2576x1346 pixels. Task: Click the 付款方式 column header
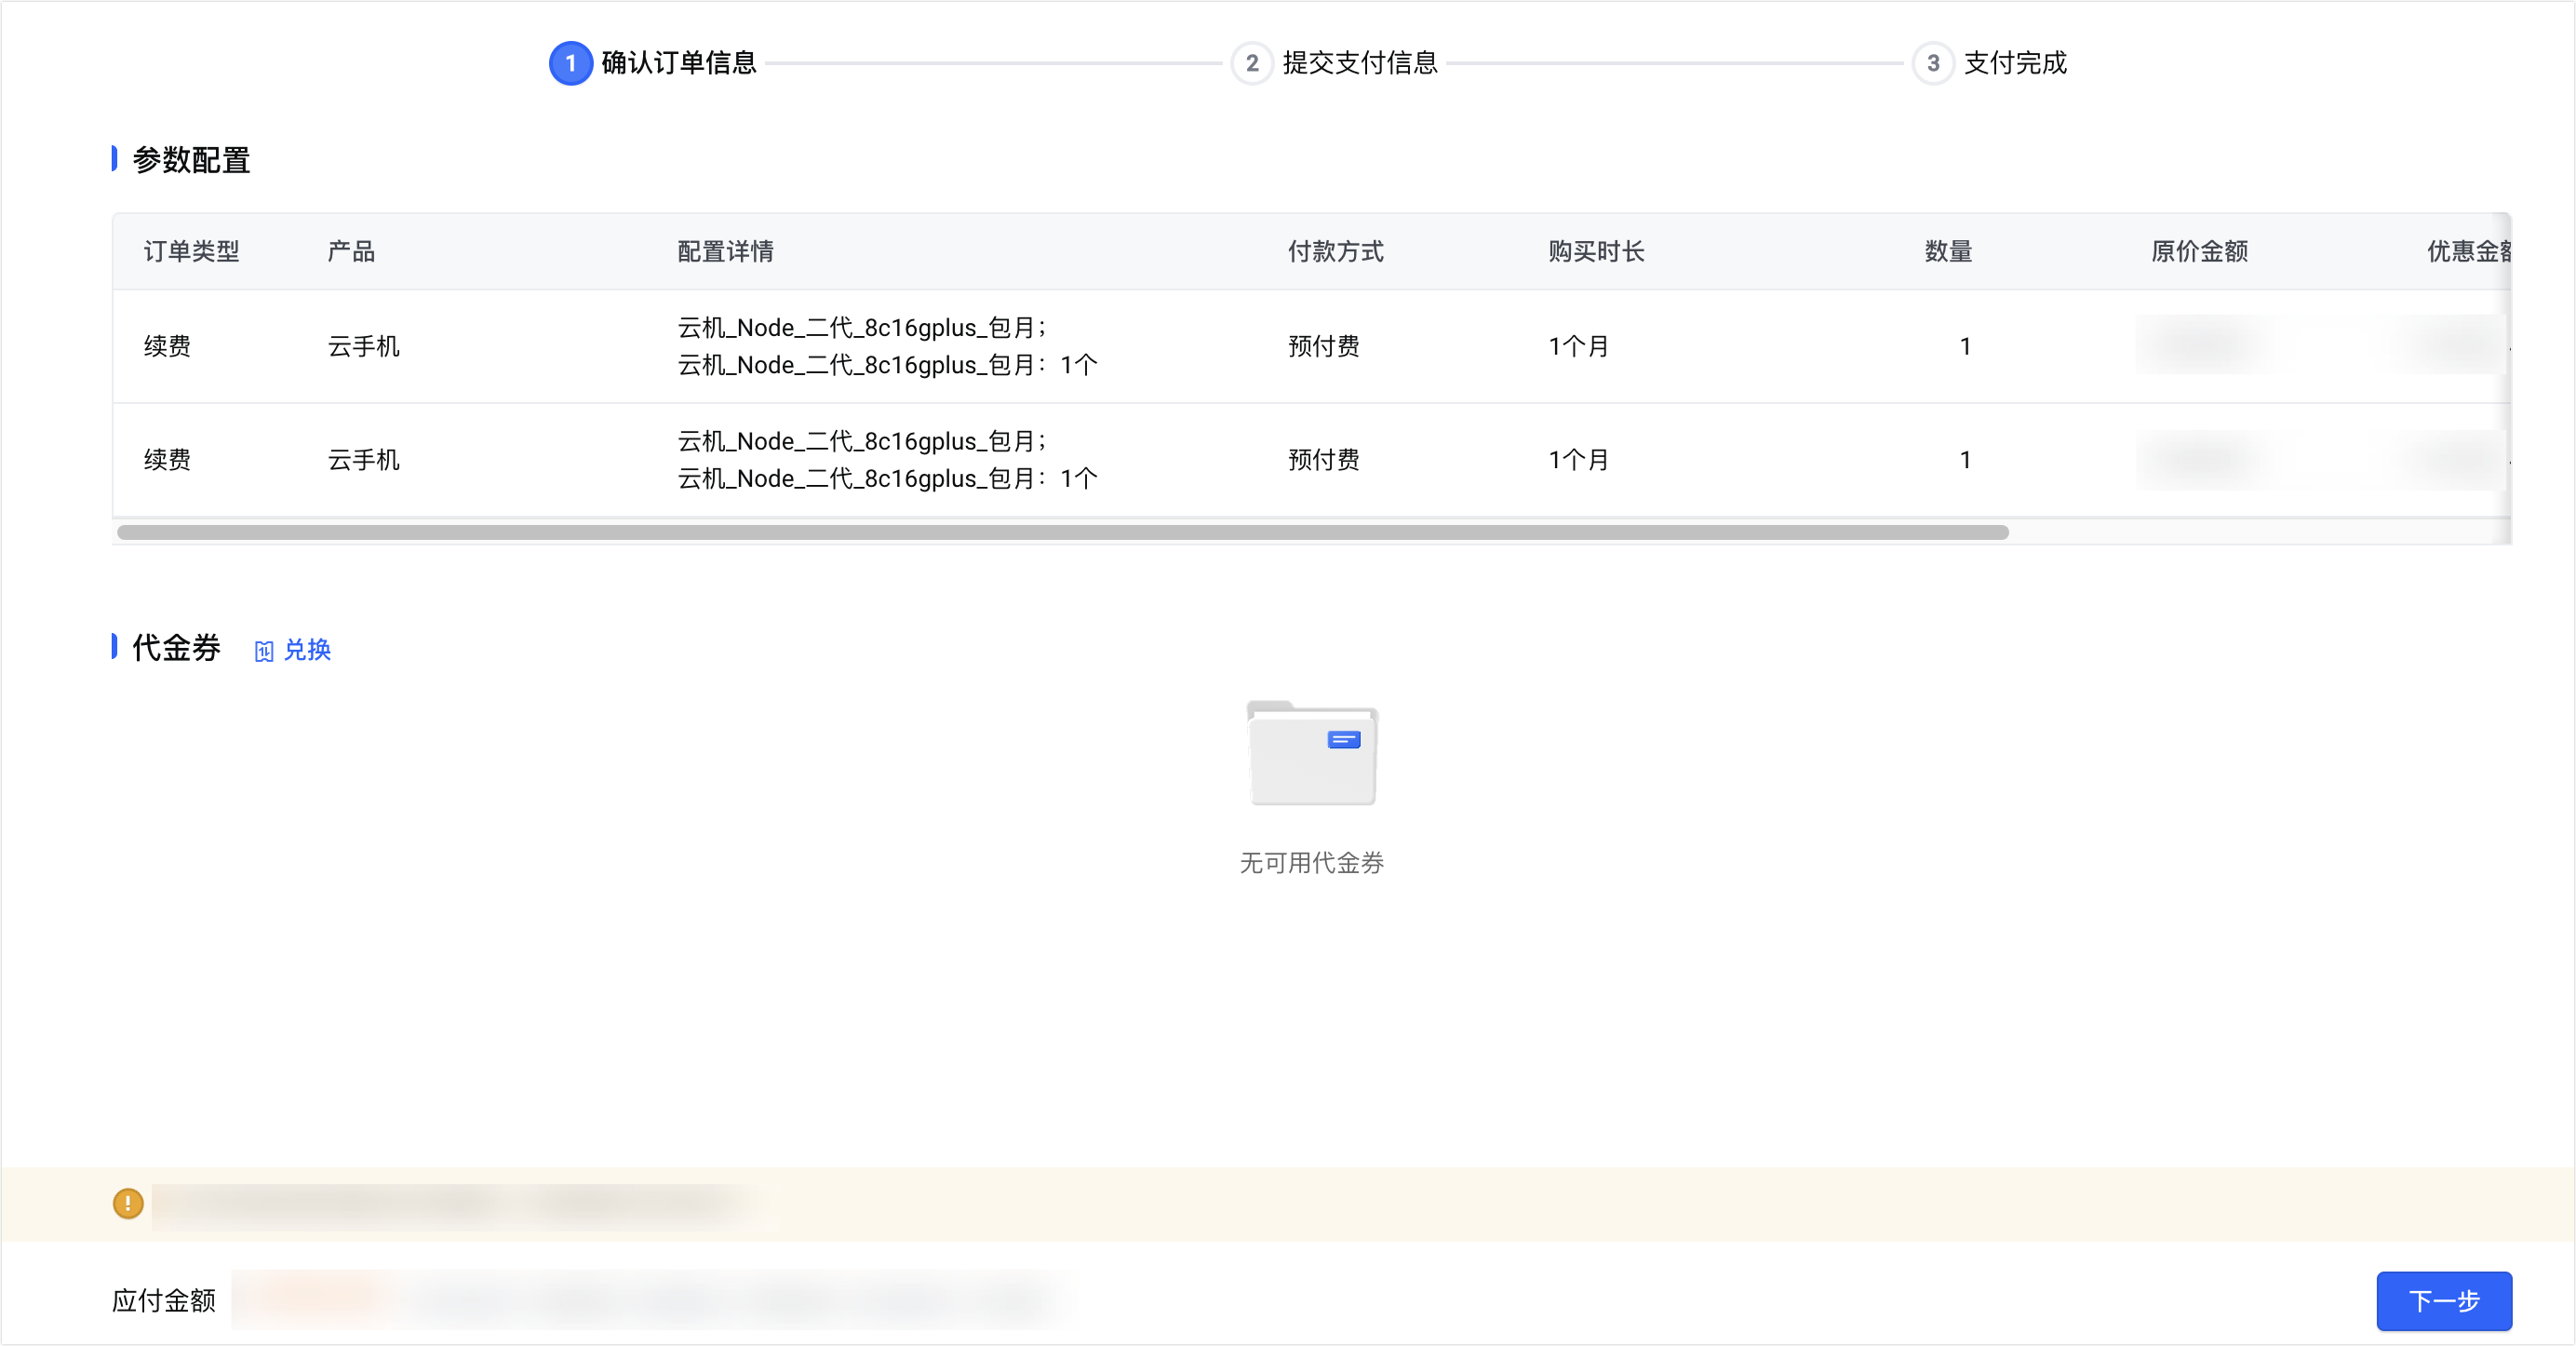1335,251
